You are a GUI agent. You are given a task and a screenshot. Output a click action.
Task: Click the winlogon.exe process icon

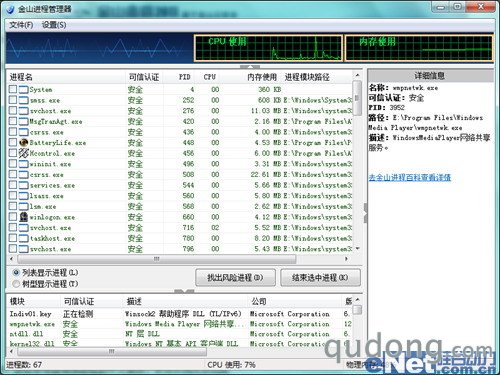click(23, 217)
